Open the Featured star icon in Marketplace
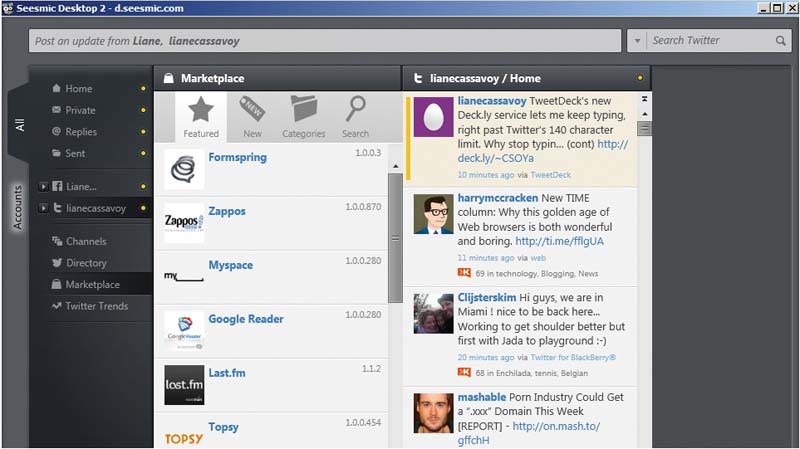800x449 pixels. coord(201,109)
